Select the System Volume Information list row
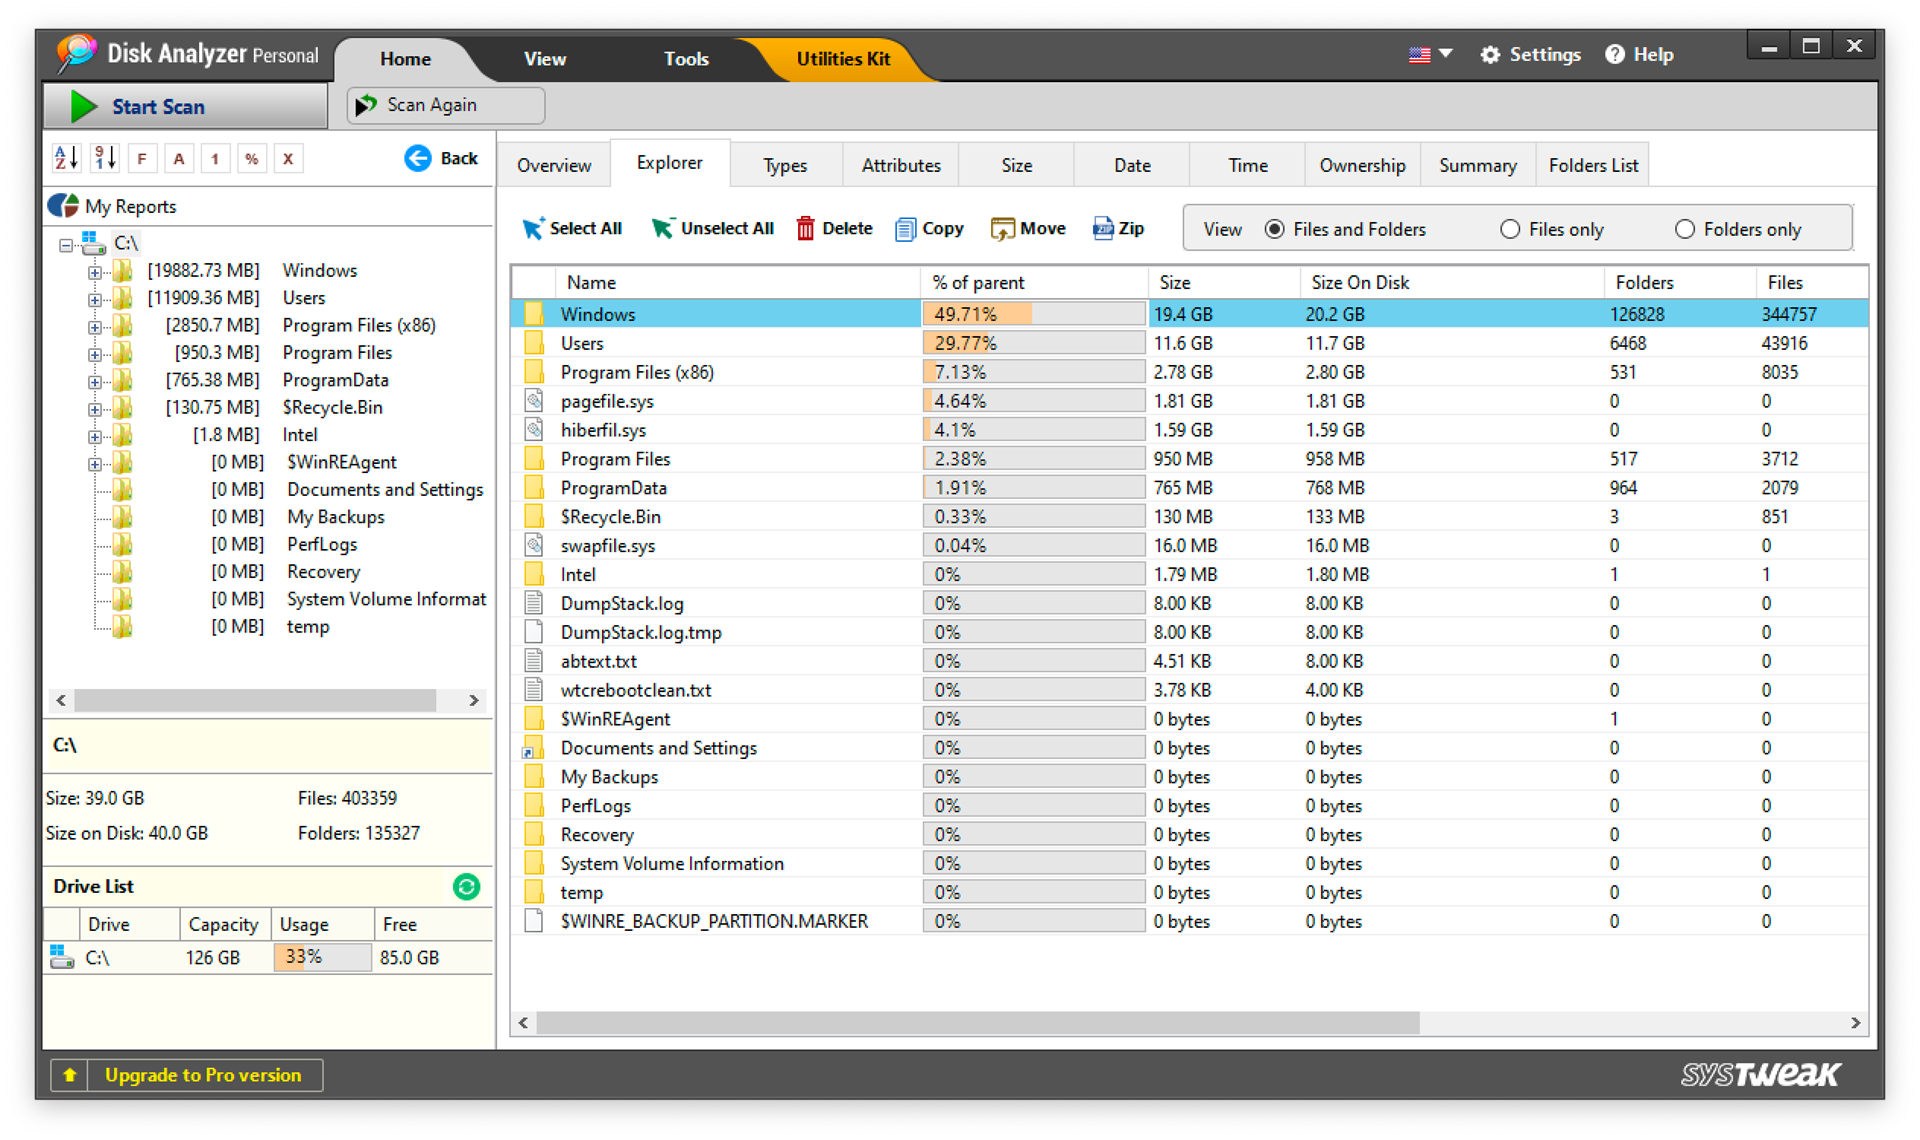Viewport: 1920px width, 1140px height. pos(1189,864)
